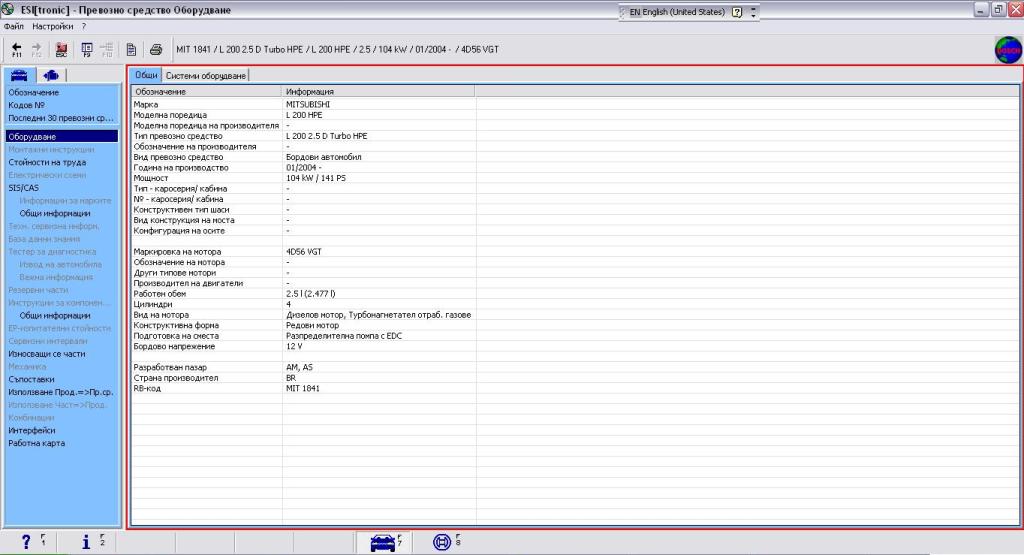Image resolution: width=1024 pixels, height=555 pixels.
Task: Select SIS/CAS in the sidebar
Action: pyautogui.click(x=24, y=187)
